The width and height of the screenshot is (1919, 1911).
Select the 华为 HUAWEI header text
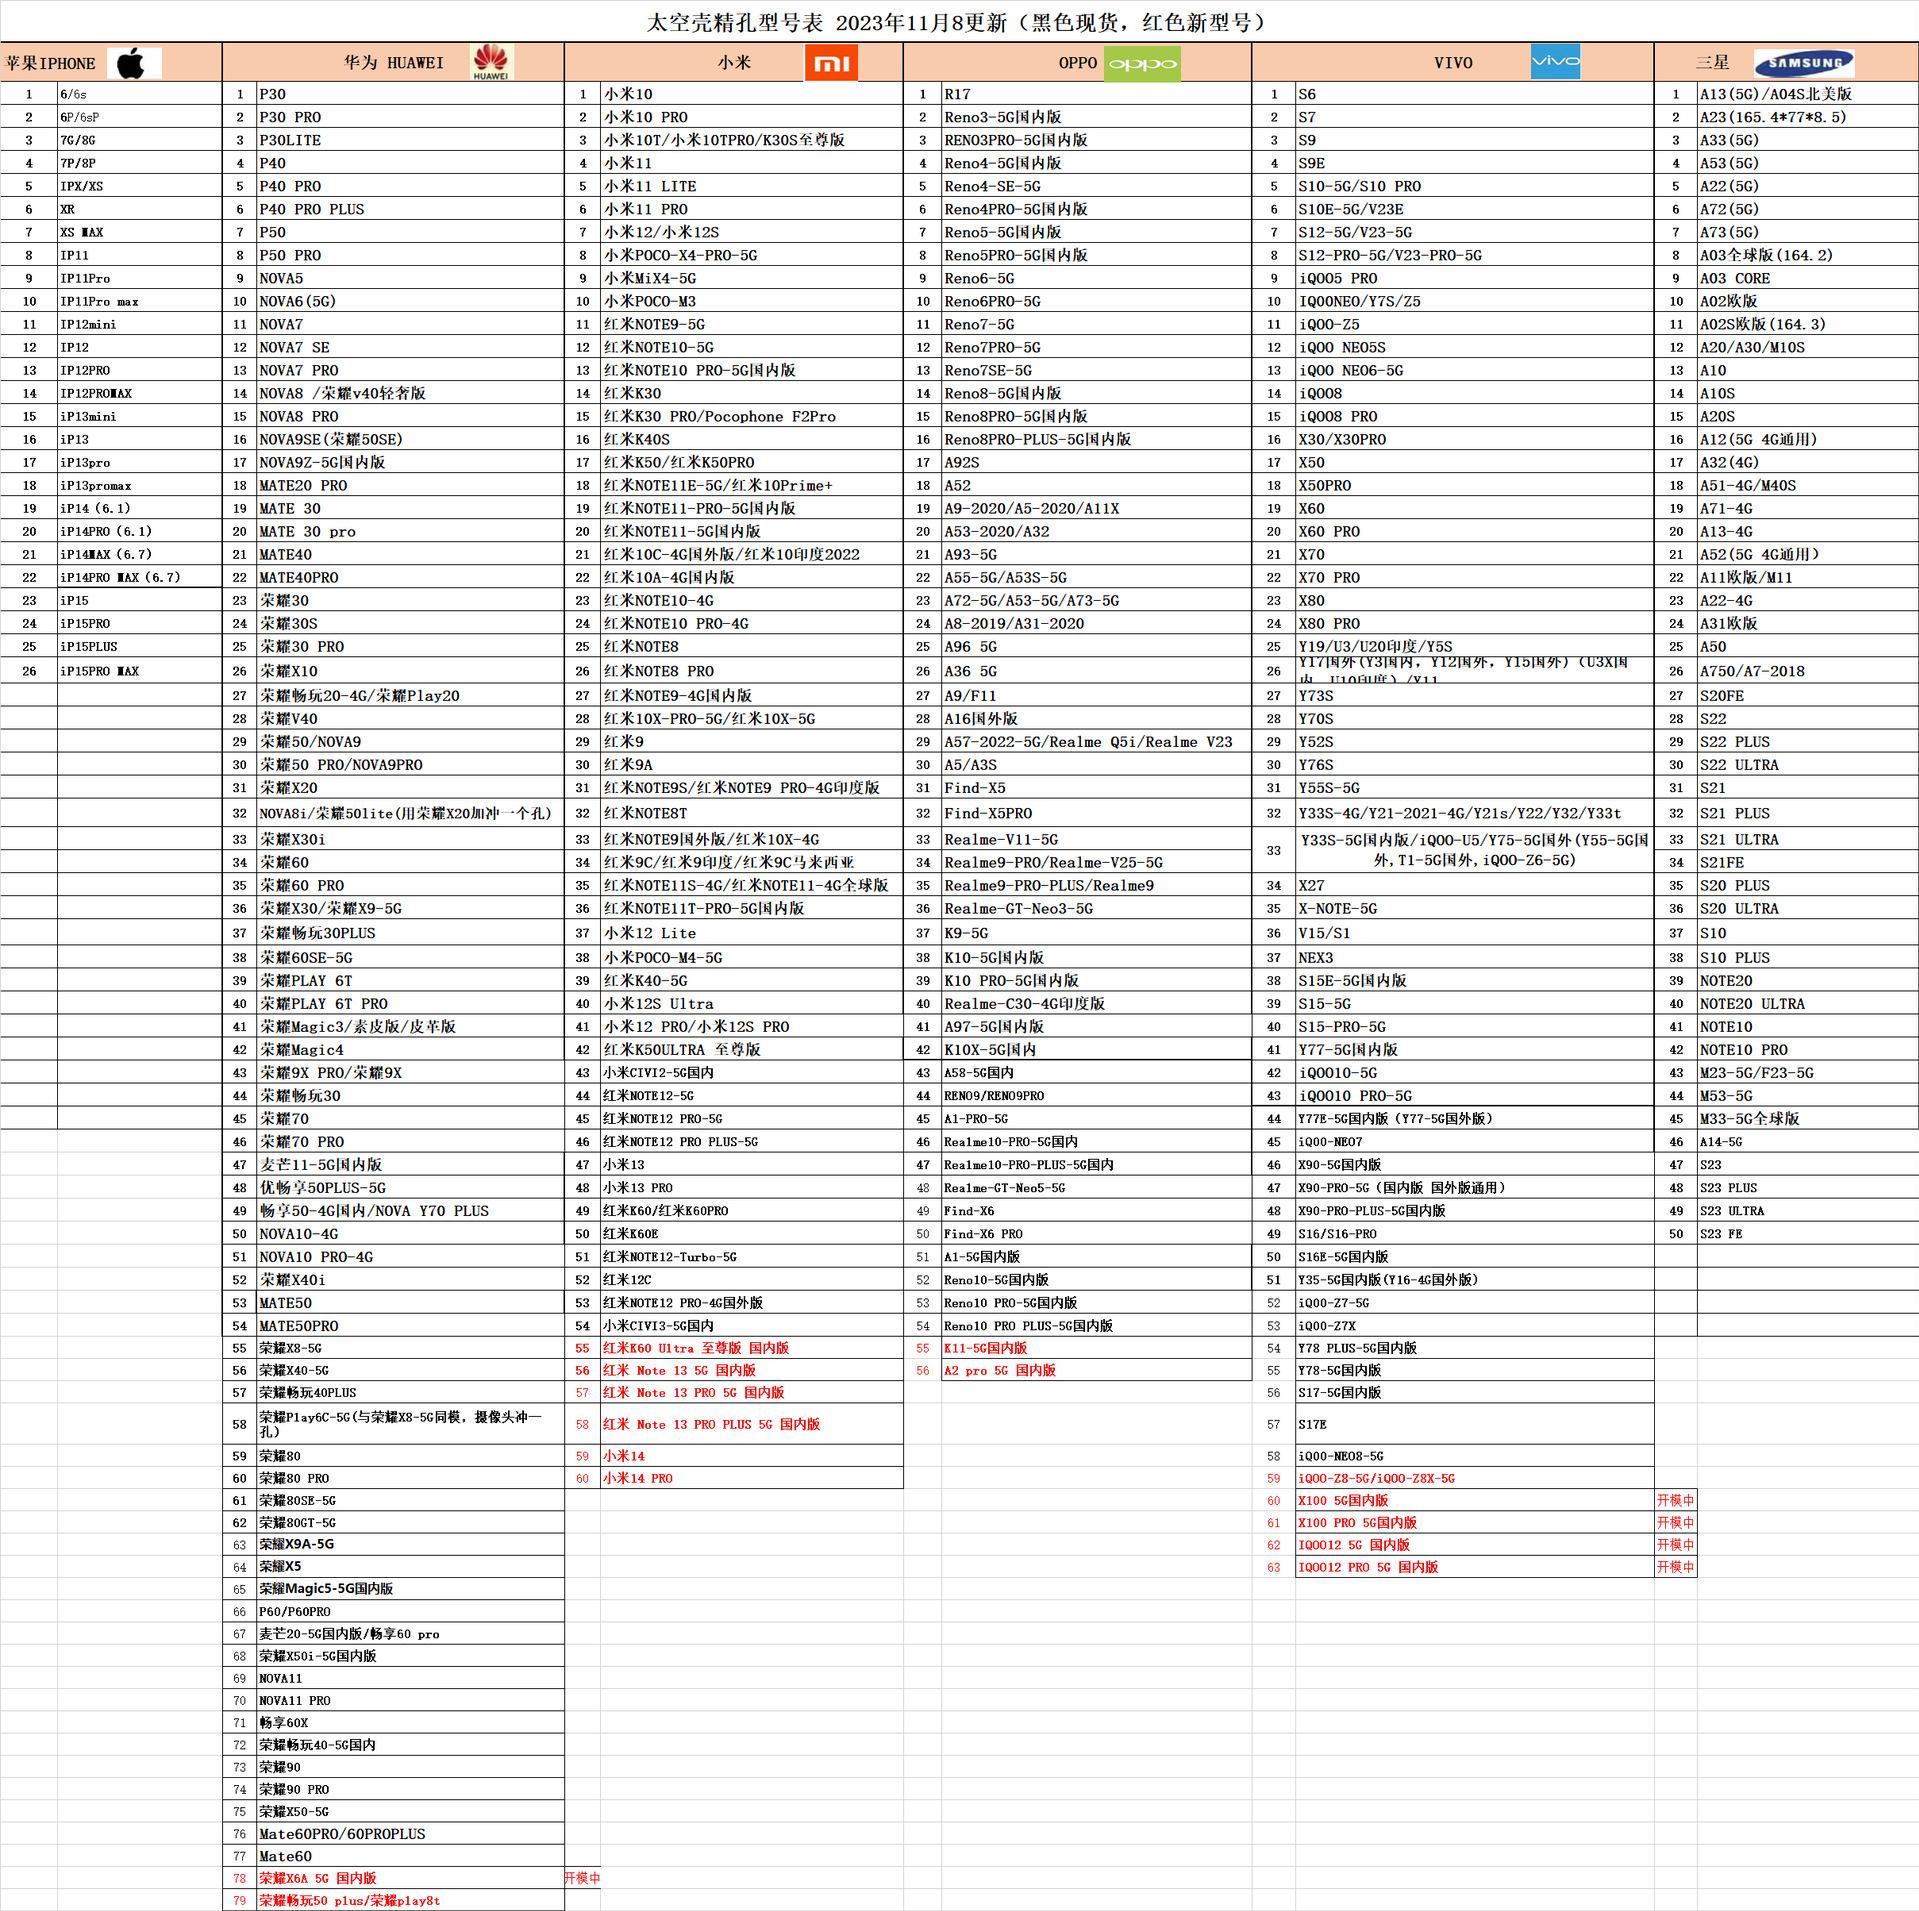pyautogui.click(x=394, y=63)
